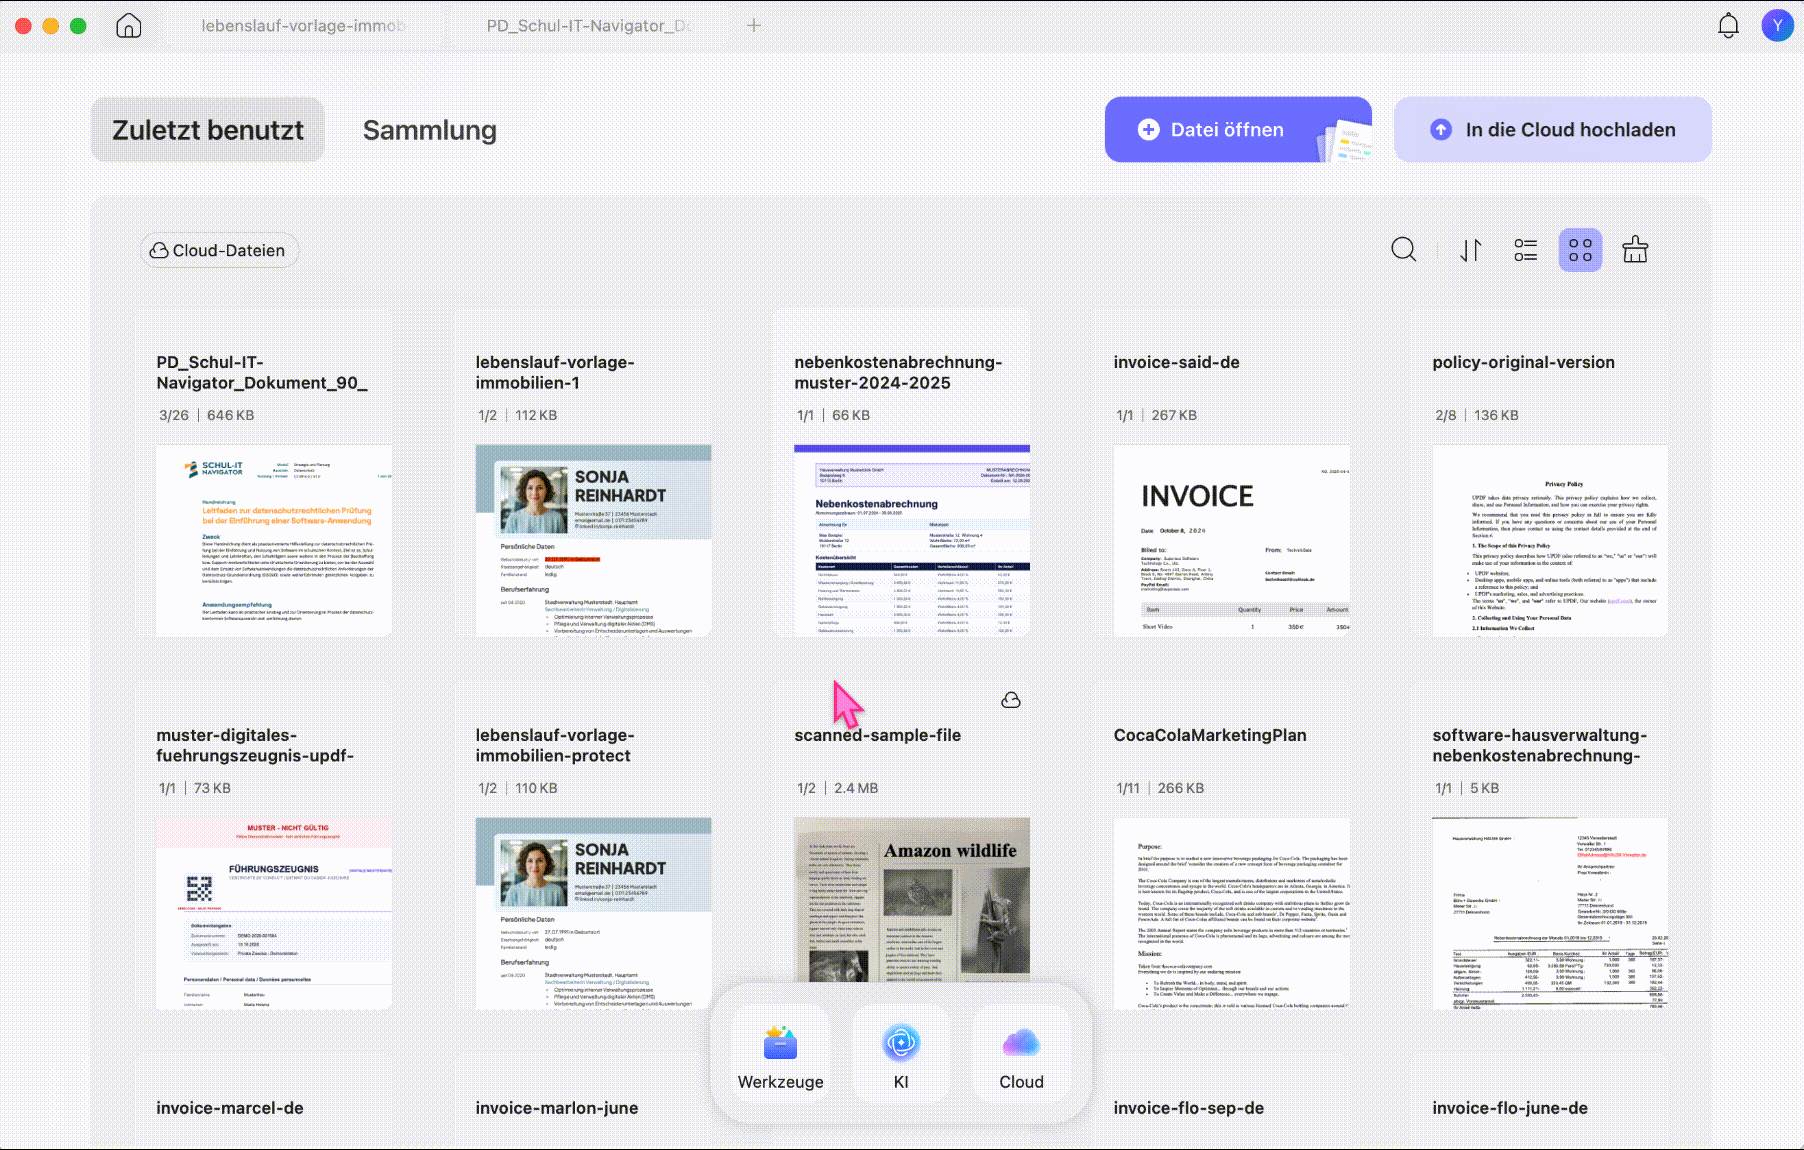Image resolution: width=1804 pixels, height=1150 pixels.
Task: Open lebenslauf-vorlage-immobilien-1 thumbnail
Action: pyautogui.click(x=593, y=540)
